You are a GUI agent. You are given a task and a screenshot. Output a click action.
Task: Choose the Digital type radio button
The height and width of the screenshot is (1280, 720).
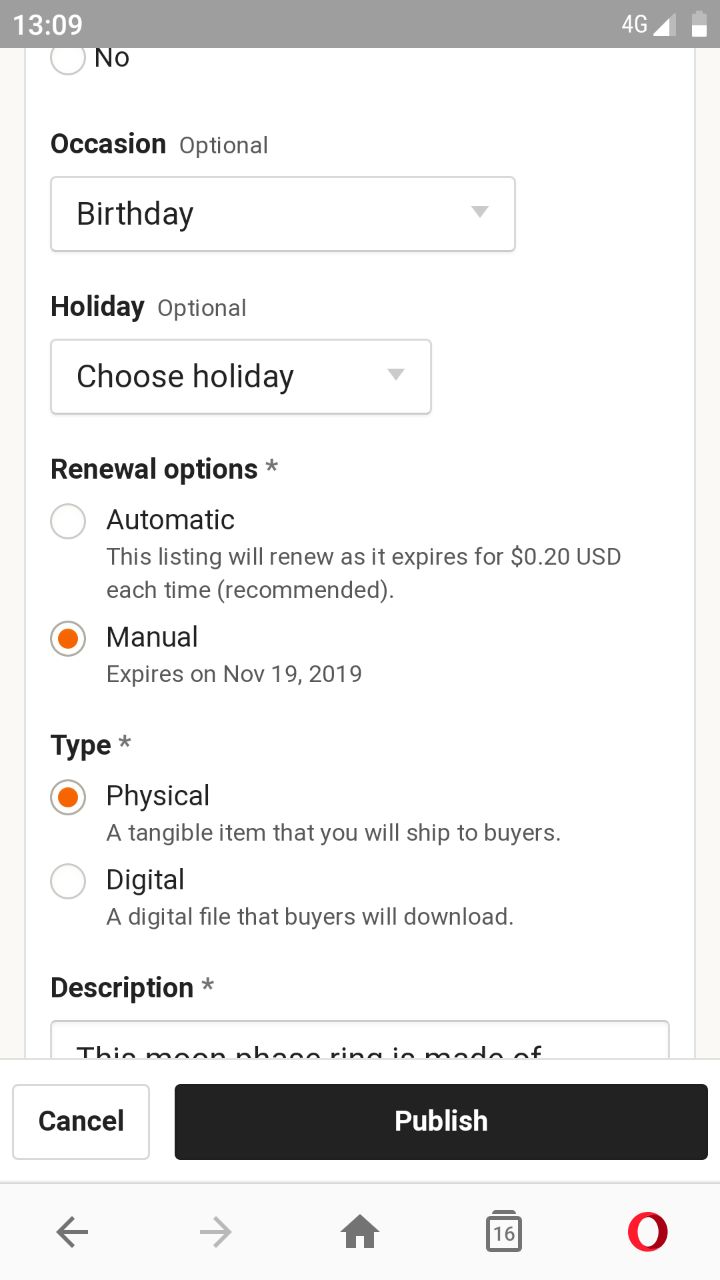pyautogui.click(x=68, y=881)
